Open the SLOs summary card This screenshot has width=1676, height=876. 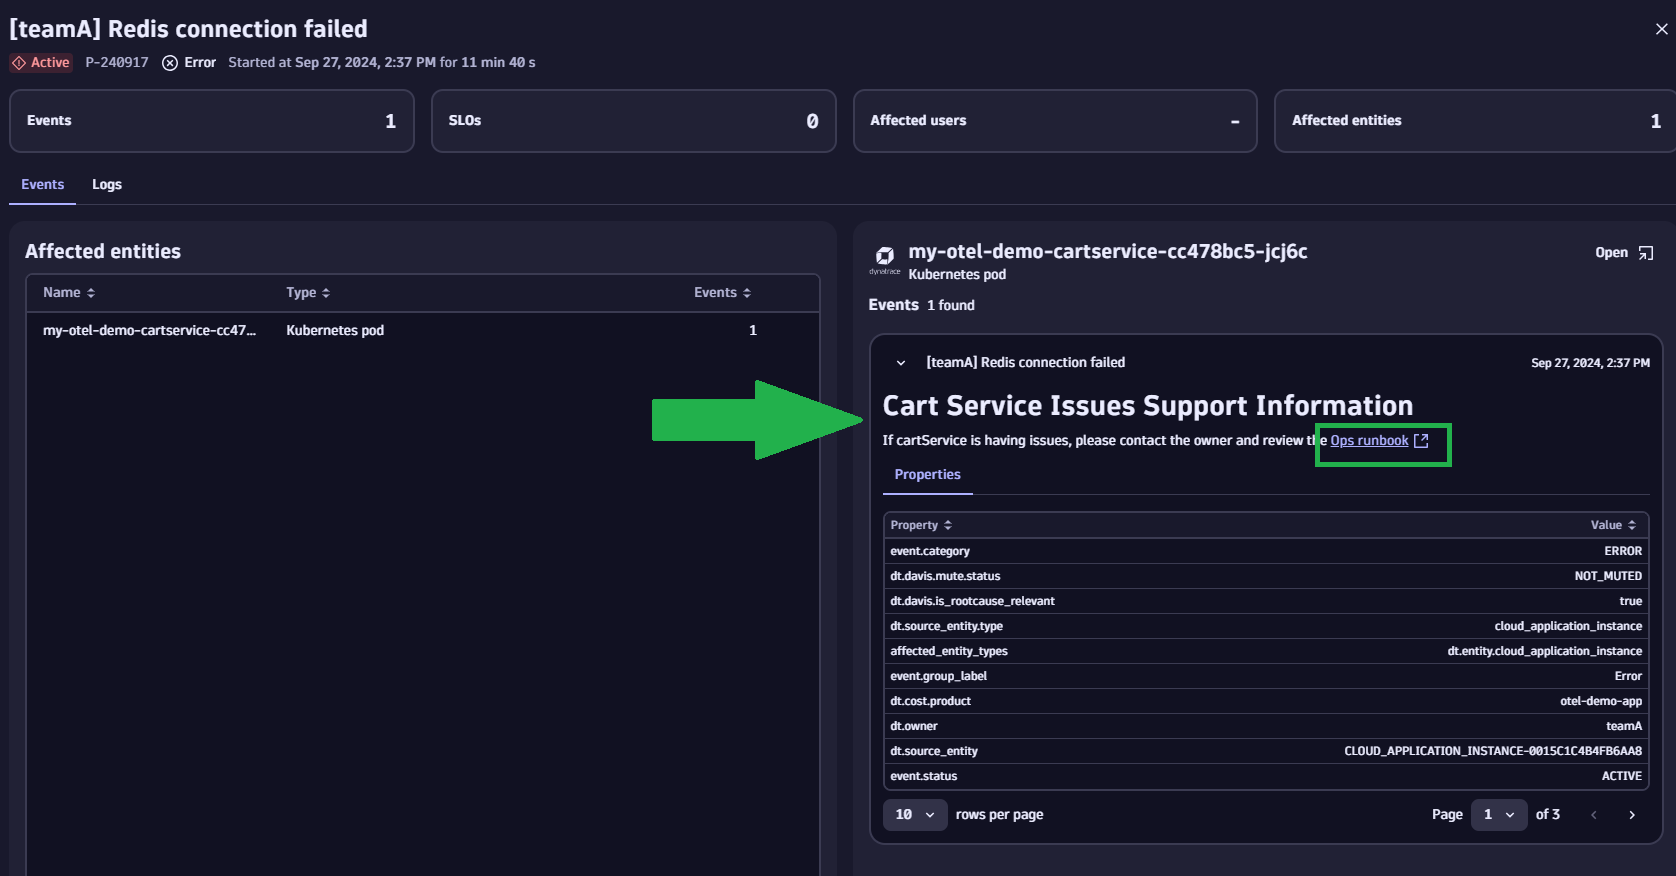click(x=634, y=121)
